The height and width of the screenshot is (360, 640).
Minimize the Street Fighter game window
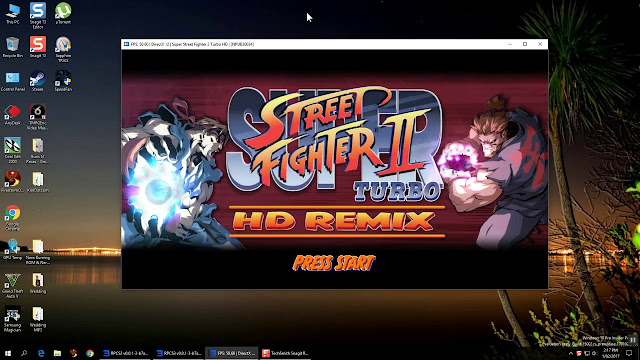tap(510, 44)
